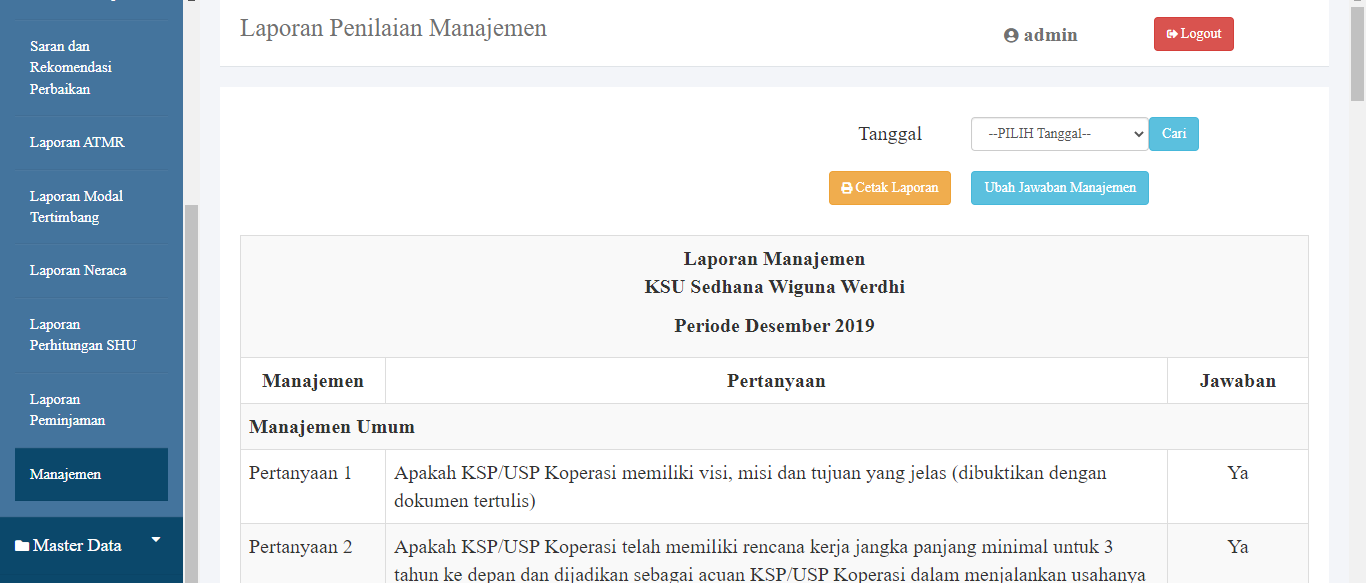Viewport: 1366px width, 583px height.
Task: Print report with Cetak Laporan button
Action: coord(890,188)
